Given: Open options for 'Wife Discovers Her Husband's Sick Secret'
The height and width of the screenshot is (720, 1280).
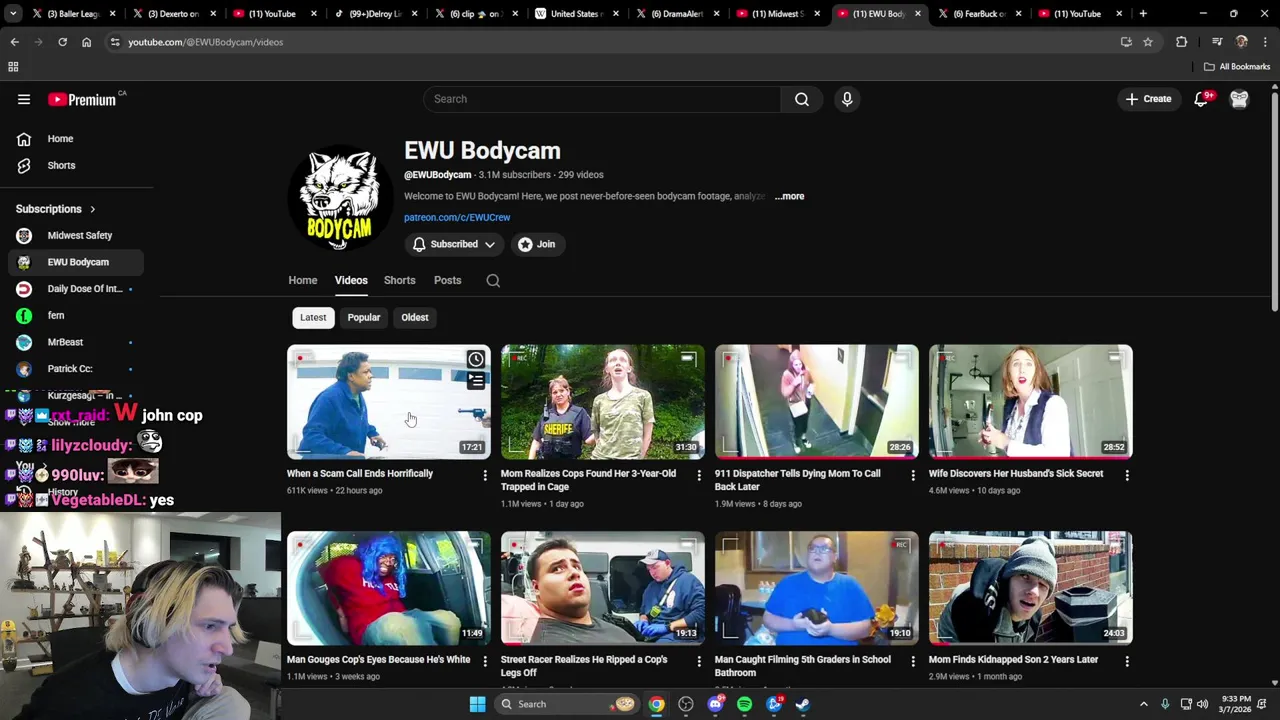Looking at the screenshot, I should [x=1127, y=475].
